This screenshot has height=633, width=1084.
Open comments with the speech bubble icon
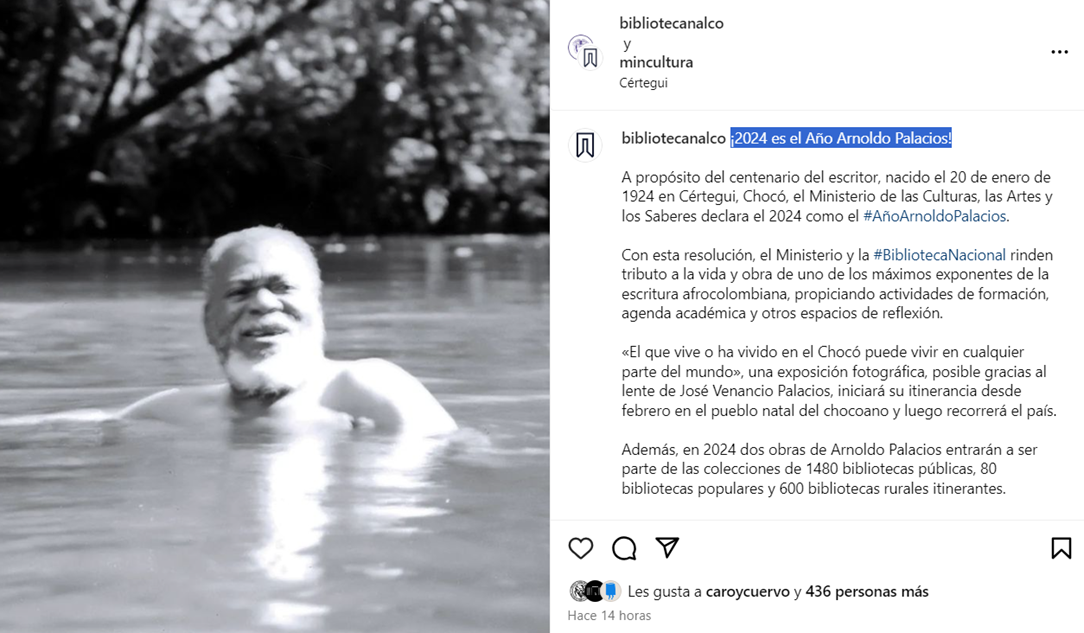(624, 548)
